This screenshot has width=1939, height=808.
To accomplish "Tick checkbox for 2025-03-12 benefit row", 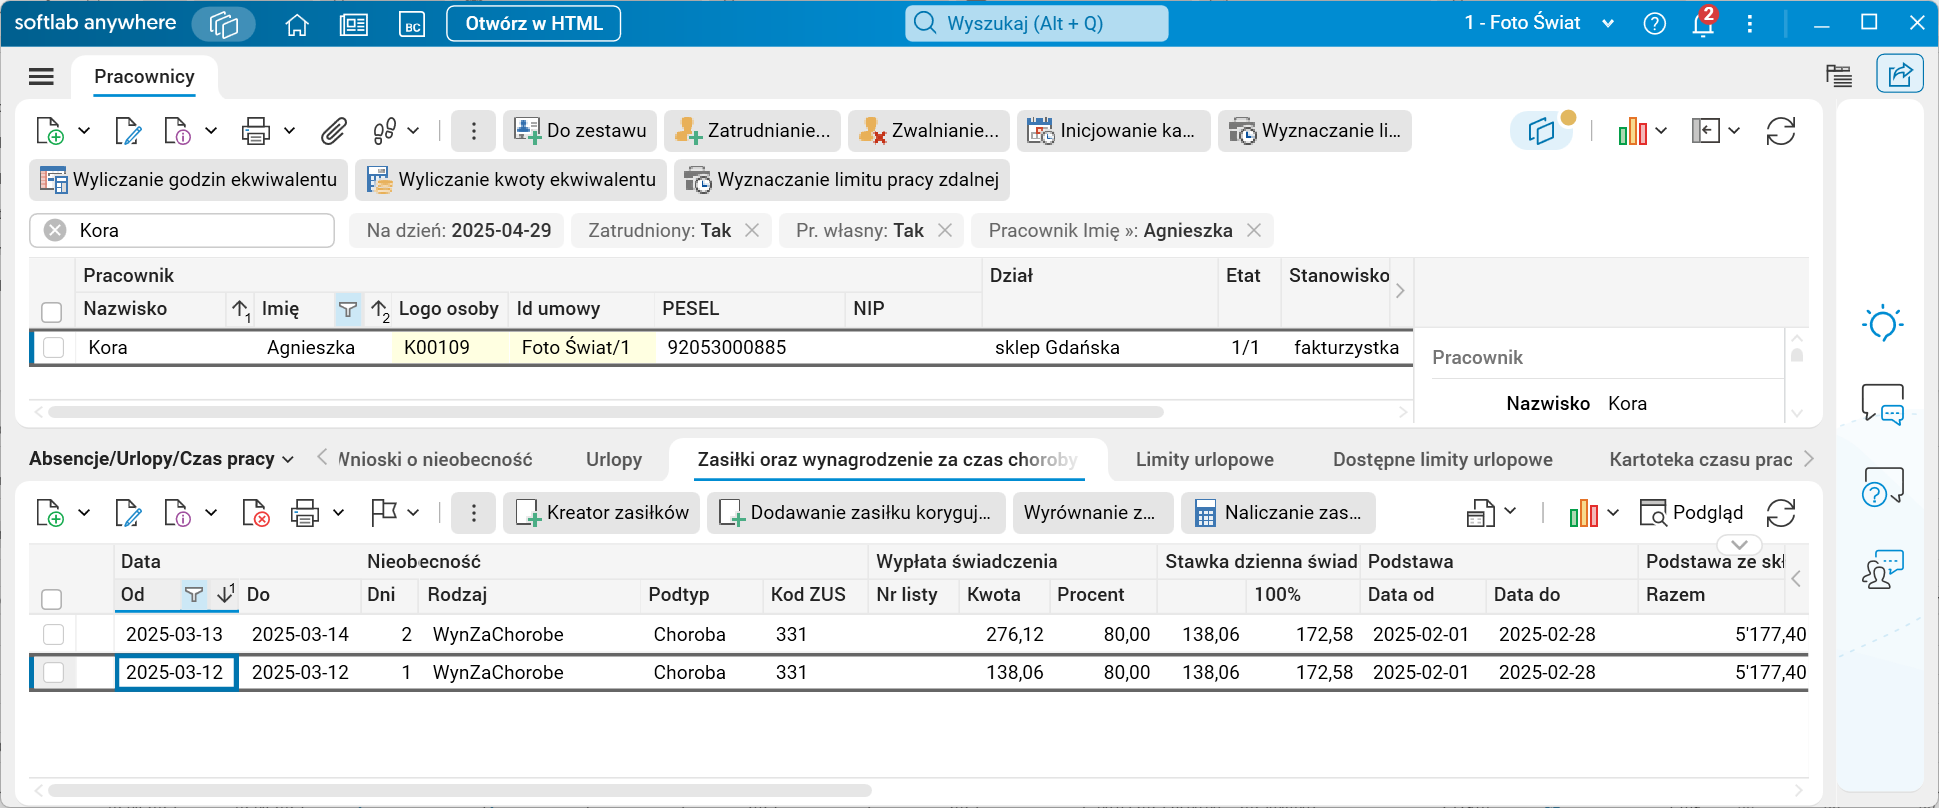I will point(54,672).
